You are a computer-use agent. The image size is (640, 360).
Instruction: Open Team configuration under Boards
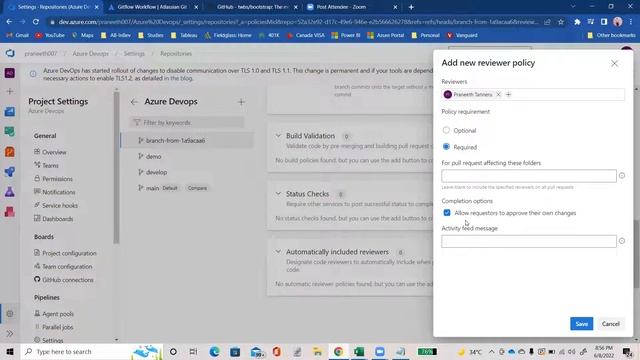67,267
